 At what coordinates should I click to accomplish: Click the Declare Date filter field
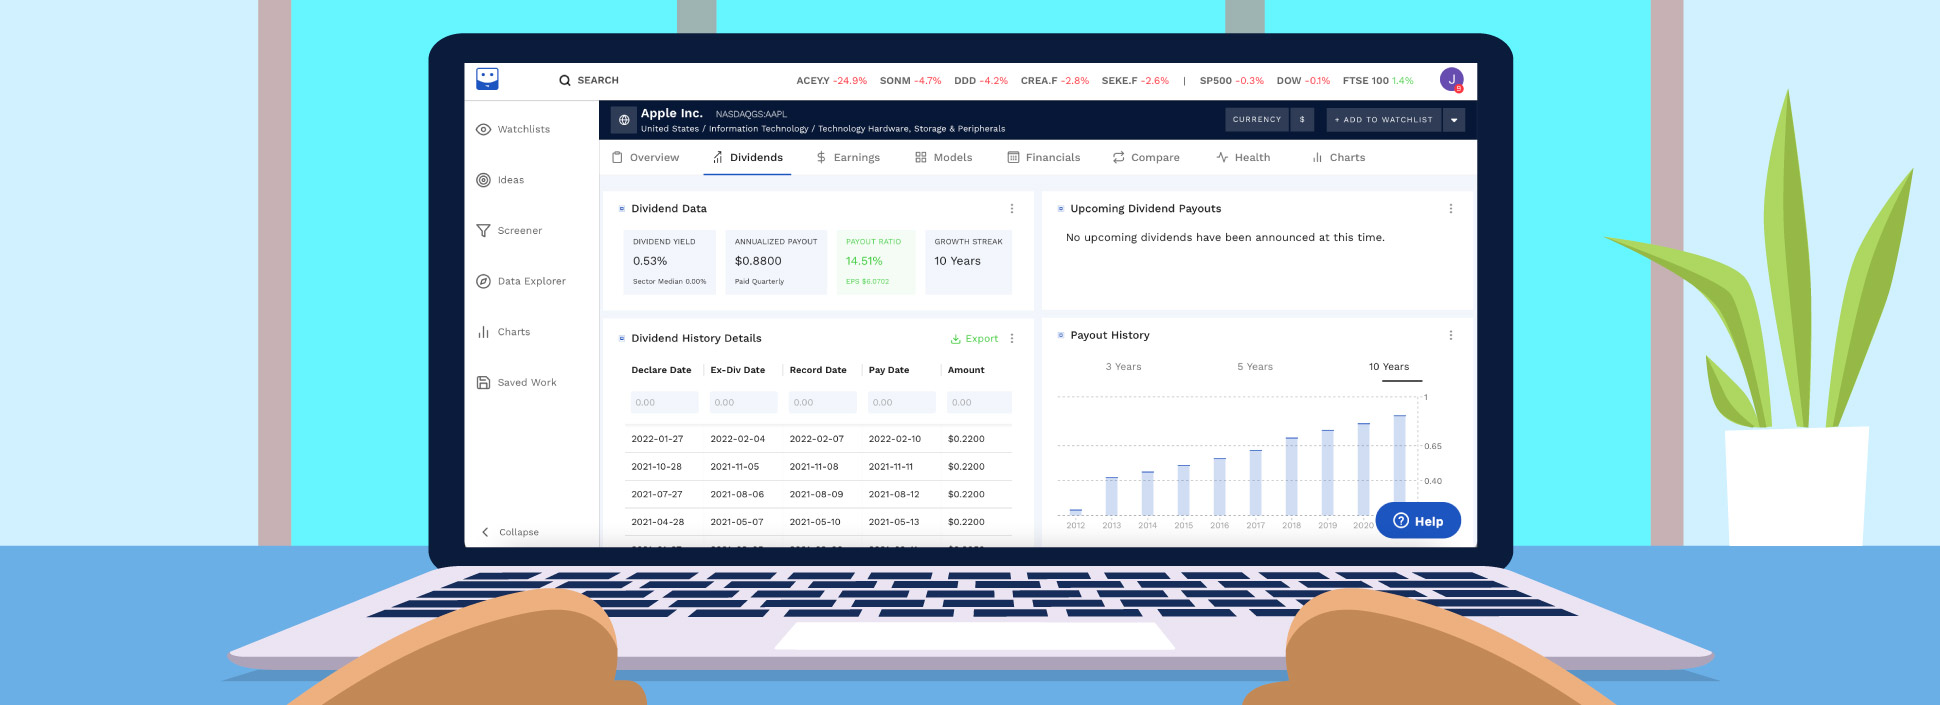pyautogui.click(x=664, y=402)
